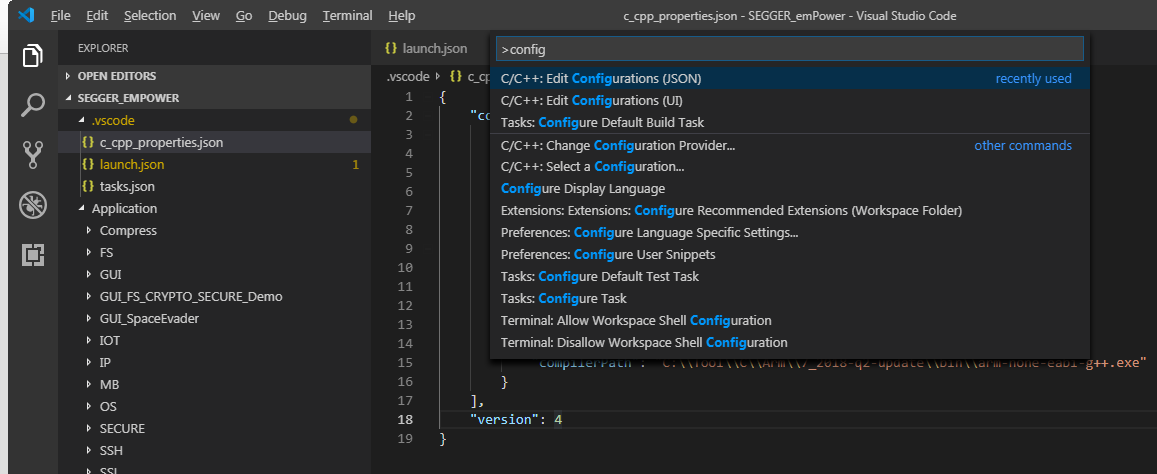Image resolution: width=1157 pixels, height=474 pixels.
Task: Choose Configure Display Language command
Action: tap(790, 189)
